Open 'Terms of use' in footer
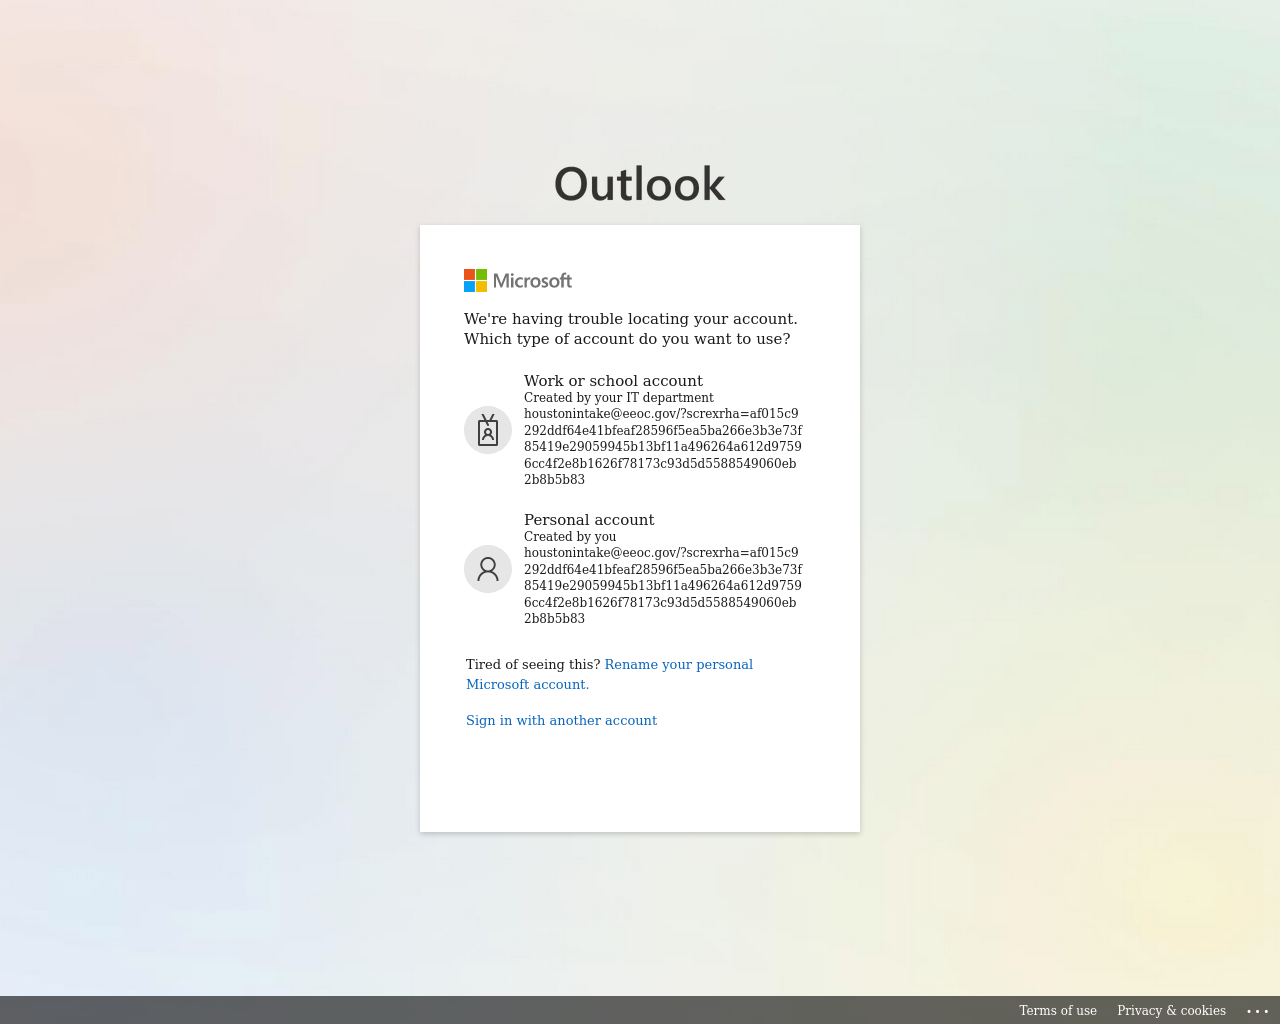1280x1024 pixels. 1058,1010
